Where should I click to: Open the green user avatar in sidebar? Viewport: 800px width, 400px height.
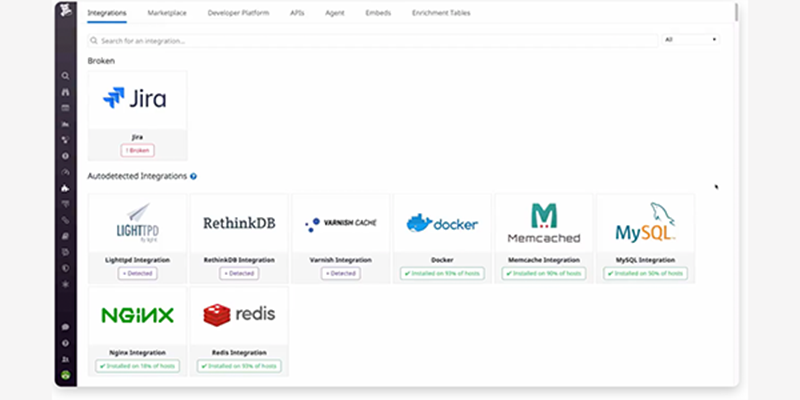(65, 375)
